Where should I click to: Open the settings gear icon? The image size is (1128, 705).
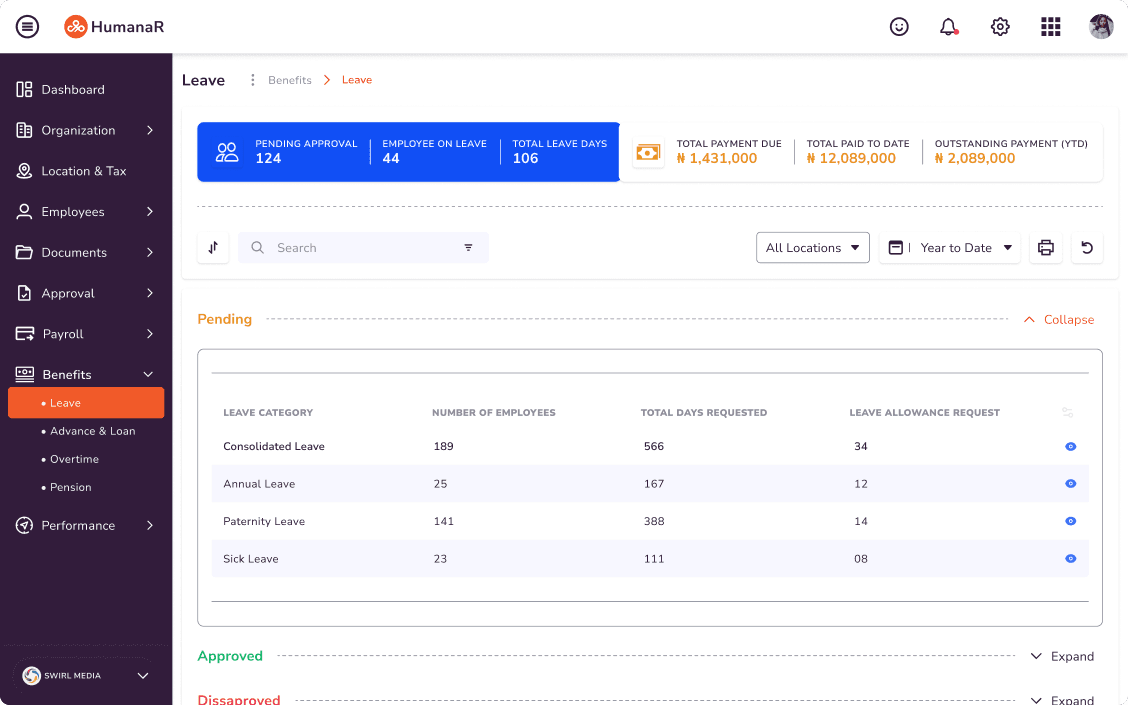[x=1000, y=27]
